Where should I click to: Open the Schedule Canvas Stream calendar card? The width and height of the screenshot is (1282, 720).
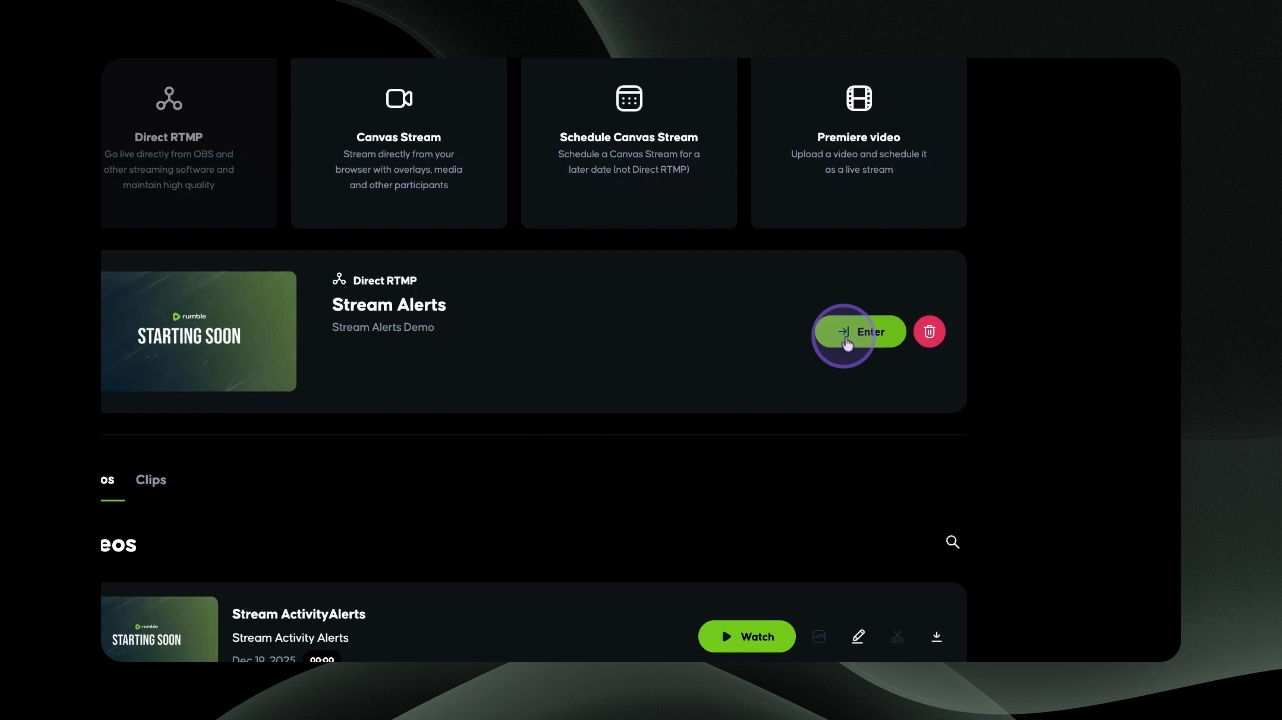pos(629,143)
